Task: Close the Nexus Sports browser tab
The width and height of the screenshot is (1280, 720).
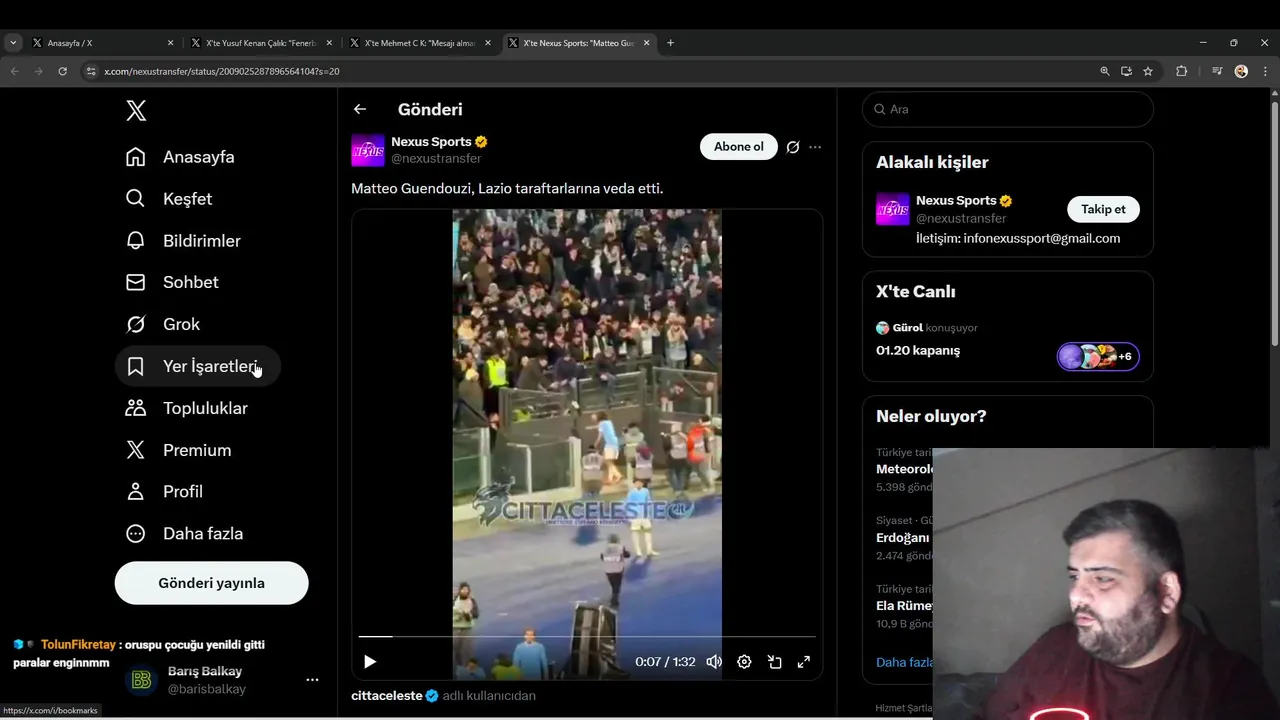Action: point(647,43)
